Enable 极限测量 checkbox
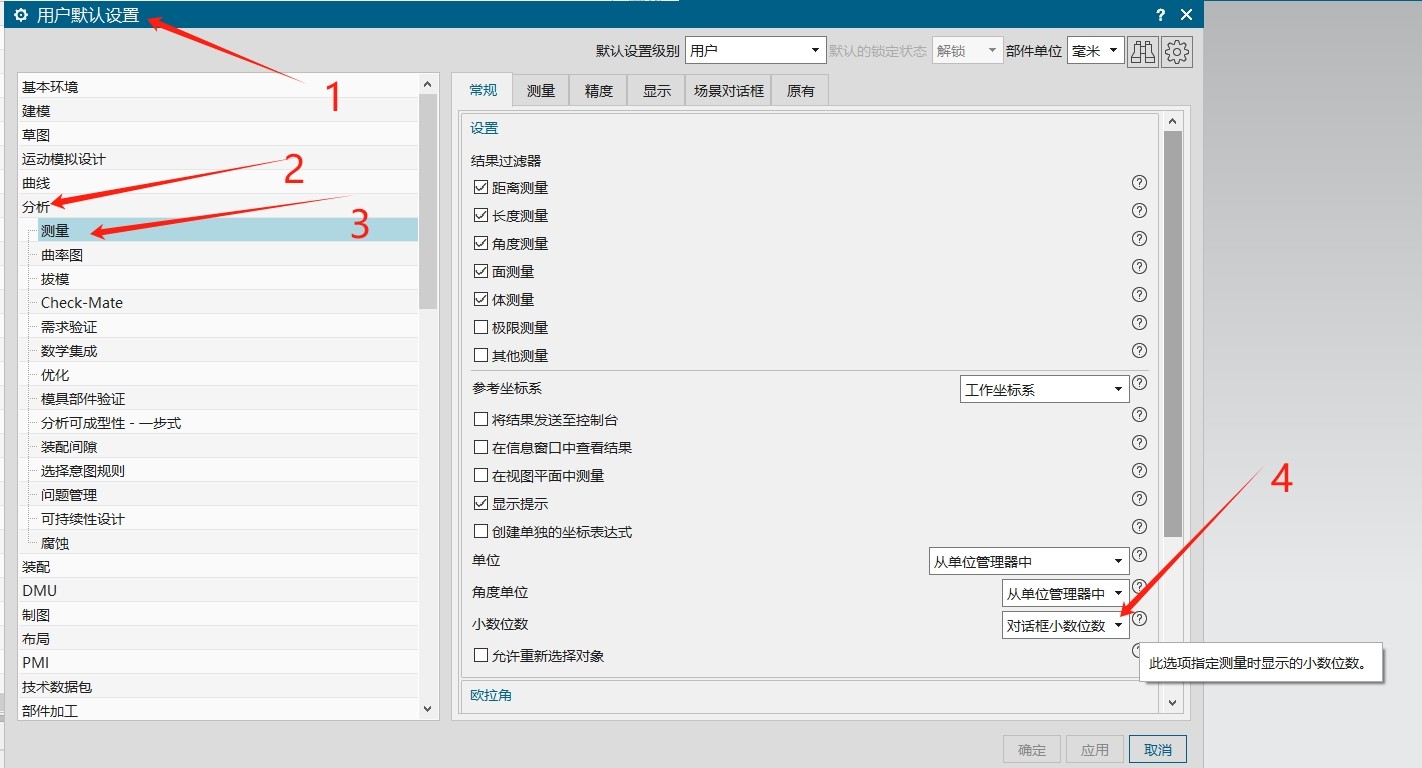The height and width of the screenshot is (768, 1422). coord(481,327)
